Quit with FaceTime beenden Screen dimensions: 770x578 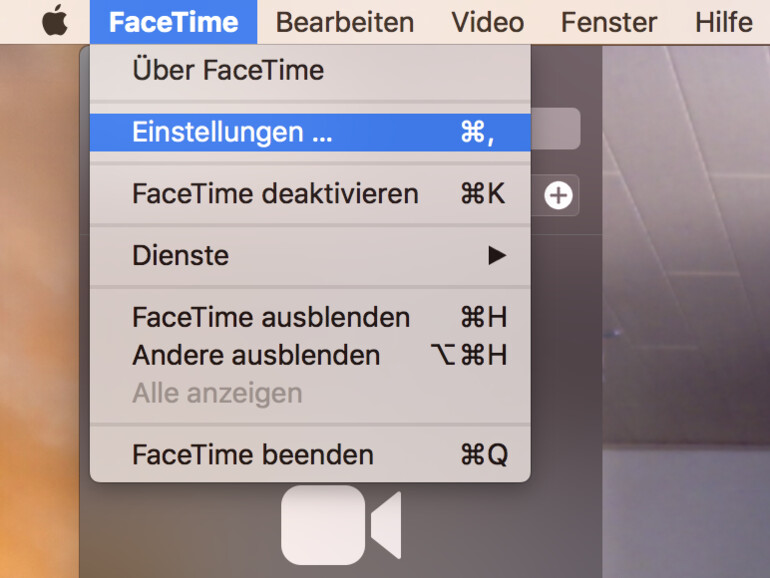[x=253, y=455]
